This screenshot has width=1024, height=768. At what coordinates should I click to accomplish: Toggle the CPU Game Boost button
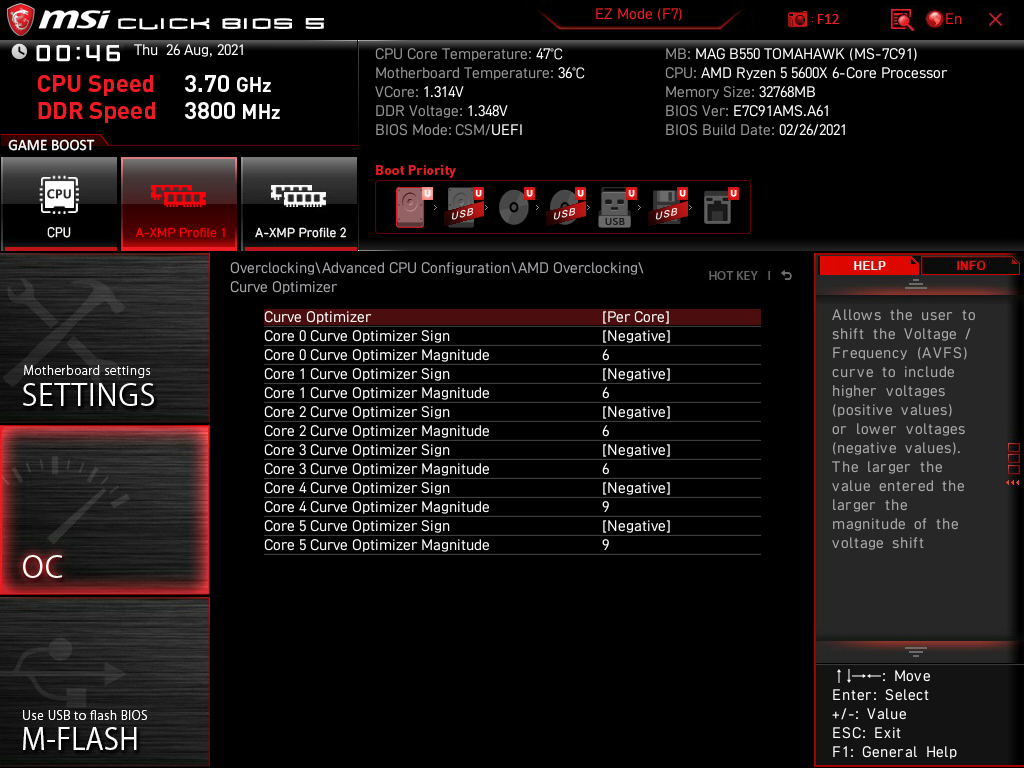59,203
